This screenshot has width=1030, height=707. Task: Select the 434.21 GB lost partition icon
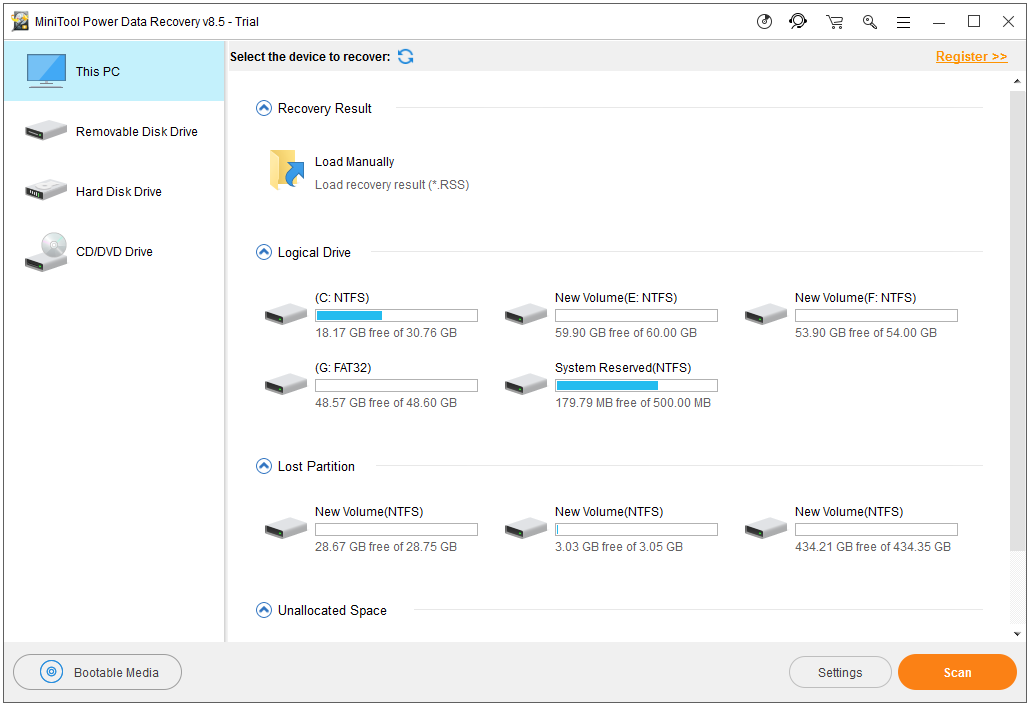[766, 528]
